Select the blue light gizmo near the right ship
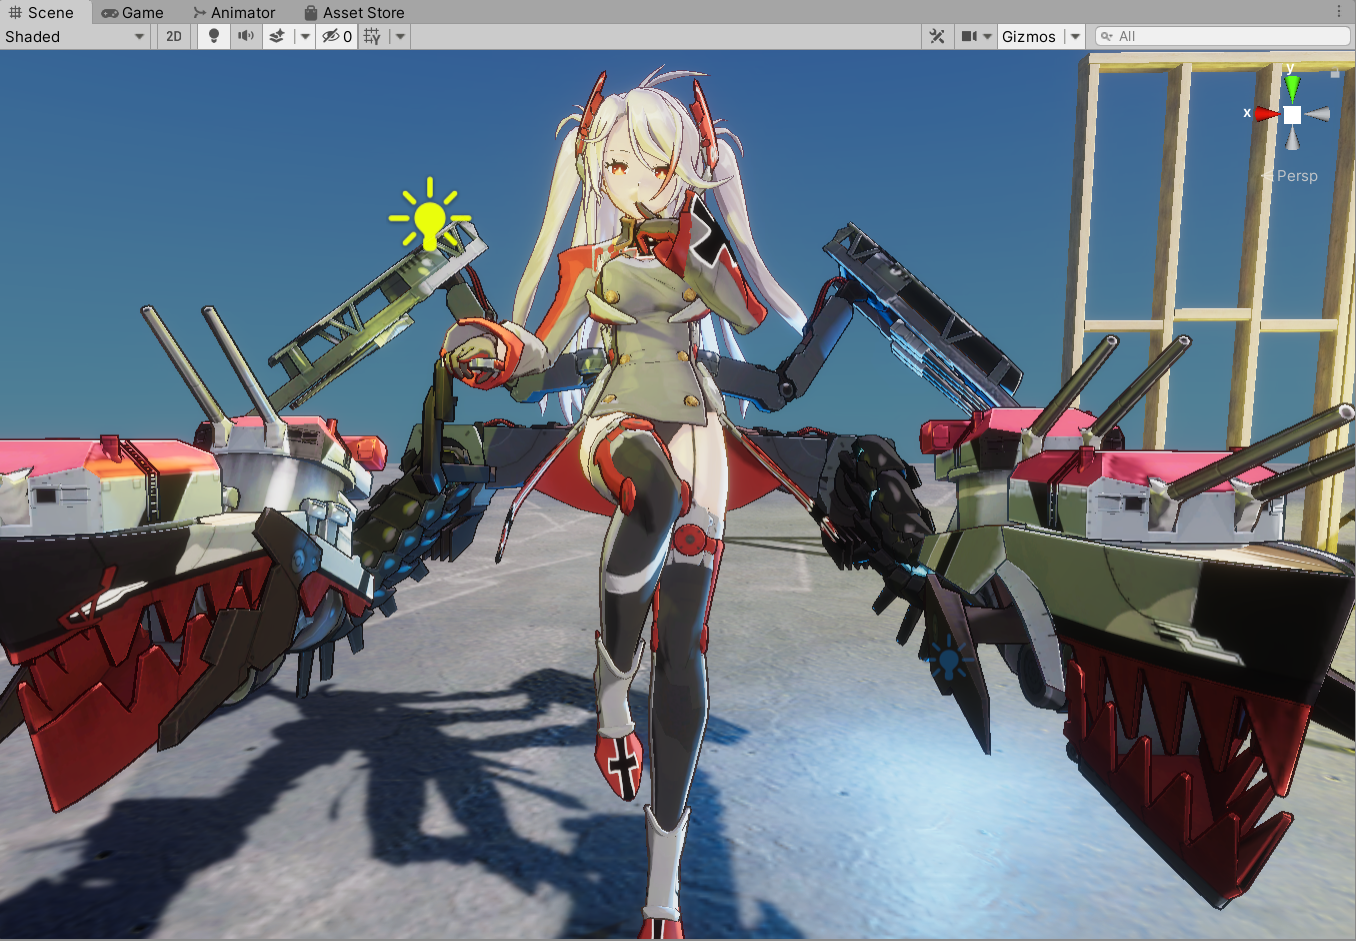This screenshot has height=941, width=1356. [x=947, y=659]
